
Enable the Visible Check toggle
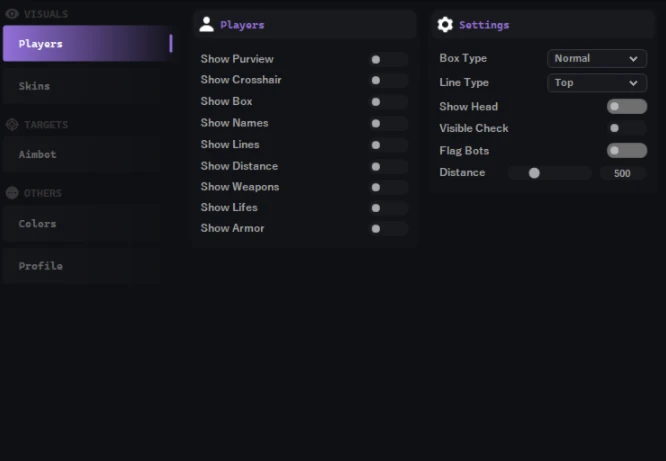(x=627, y=128)
